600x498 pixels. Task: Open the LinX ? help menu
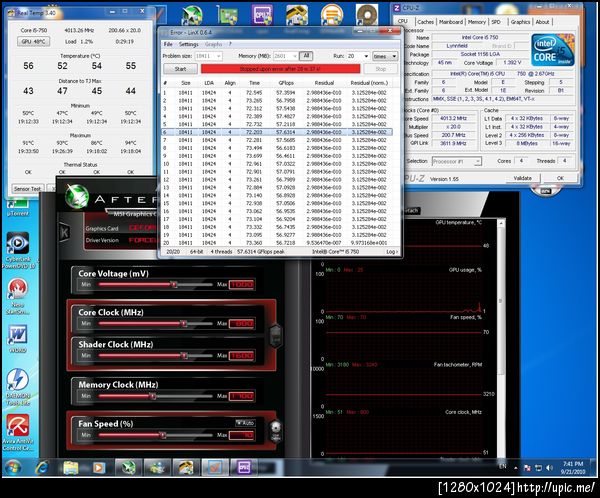(230, 44)
